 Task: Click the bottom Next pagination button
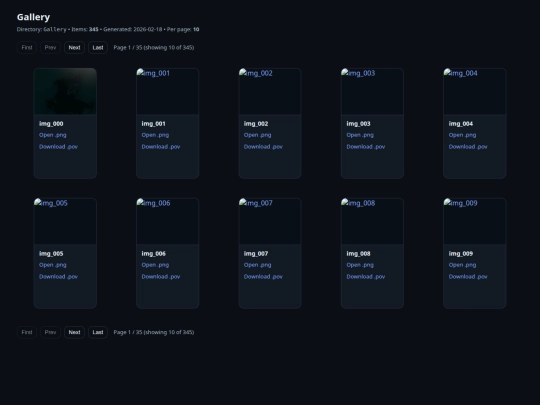[74, 332]
